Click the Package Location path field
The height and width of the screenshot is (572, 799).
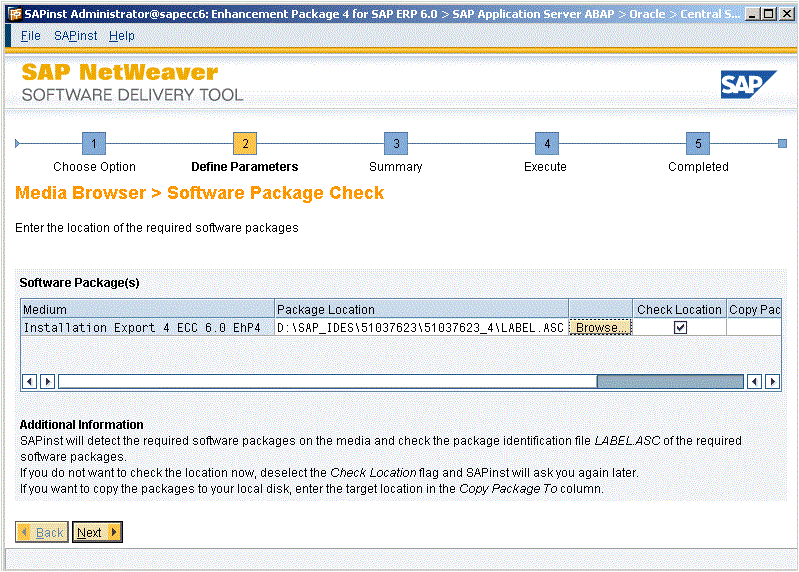tap(420, 328)
